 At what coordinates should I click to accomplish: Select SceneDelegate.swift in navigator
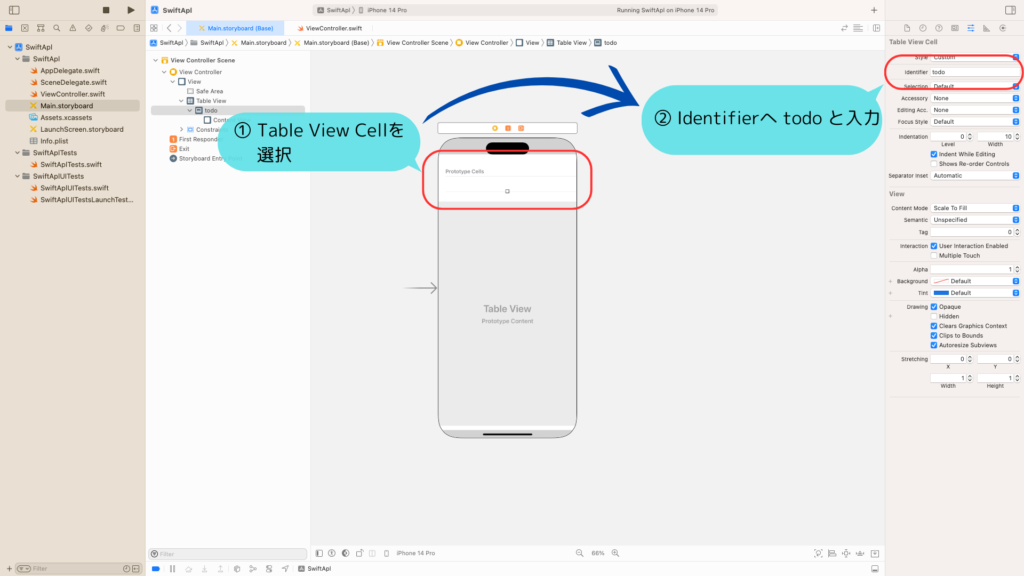click(73, 82)
